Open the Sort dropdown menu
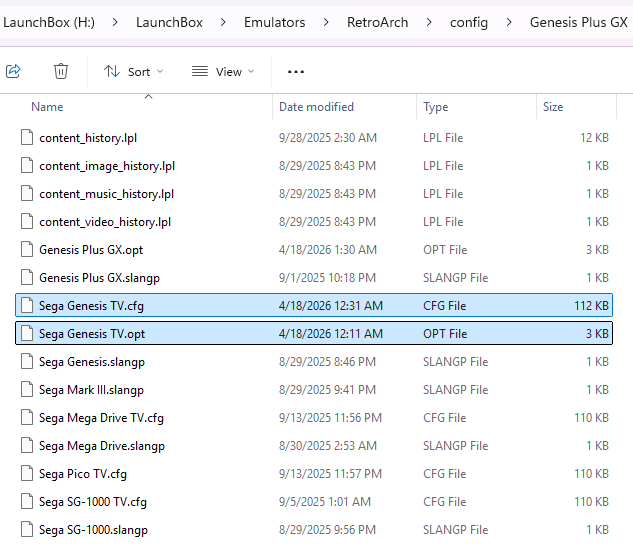 134,72
